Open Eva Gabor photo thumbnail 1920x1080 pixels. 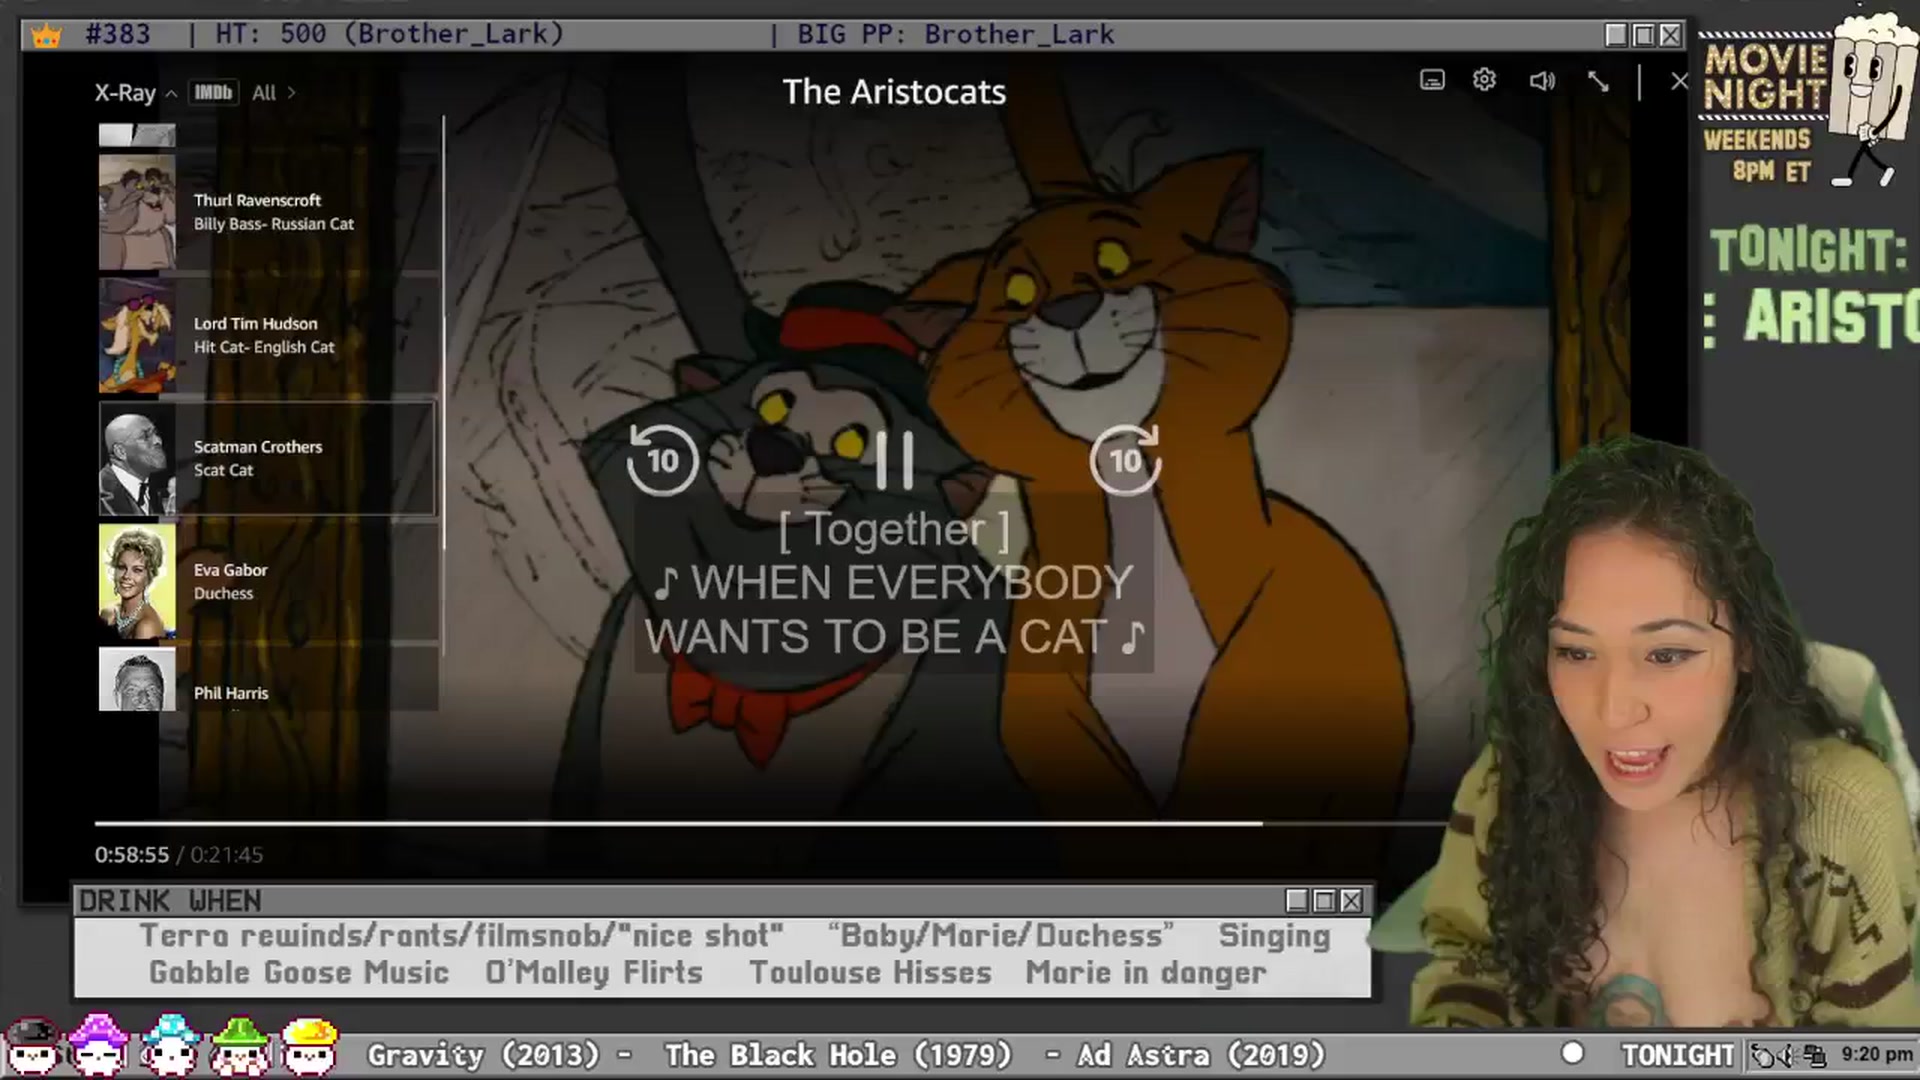(x=137, y=581)
